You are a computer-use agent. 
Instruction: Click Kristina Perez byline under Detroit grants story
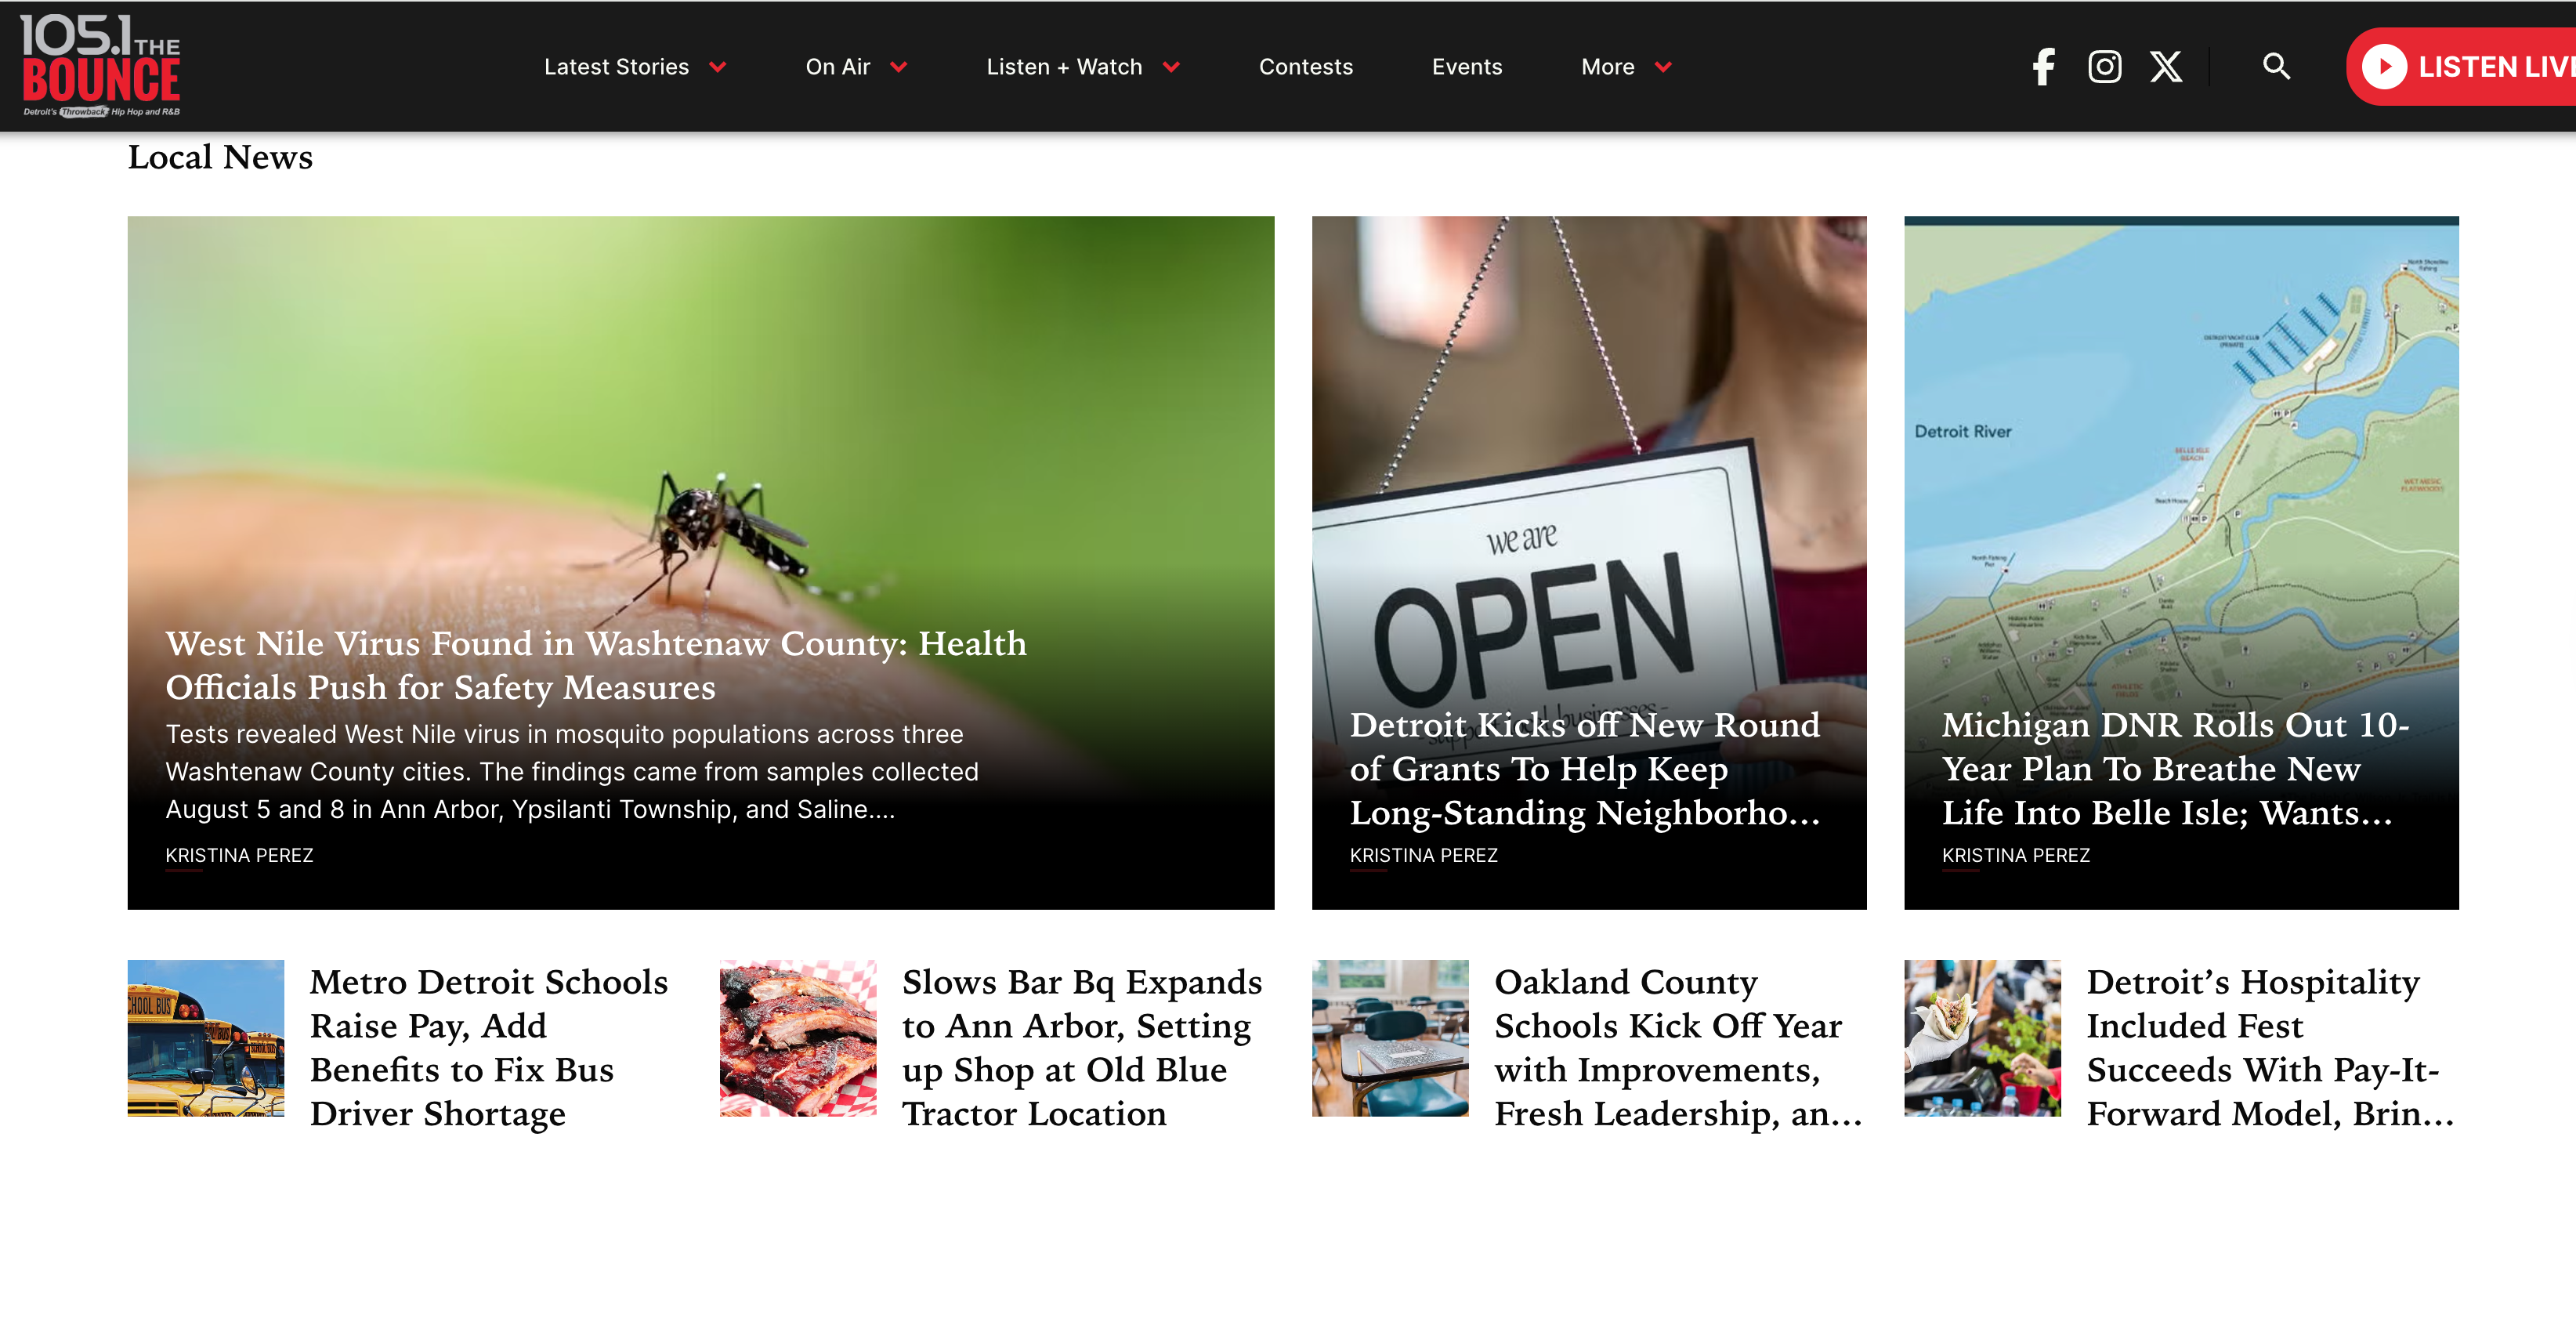tap(1423, 855)
